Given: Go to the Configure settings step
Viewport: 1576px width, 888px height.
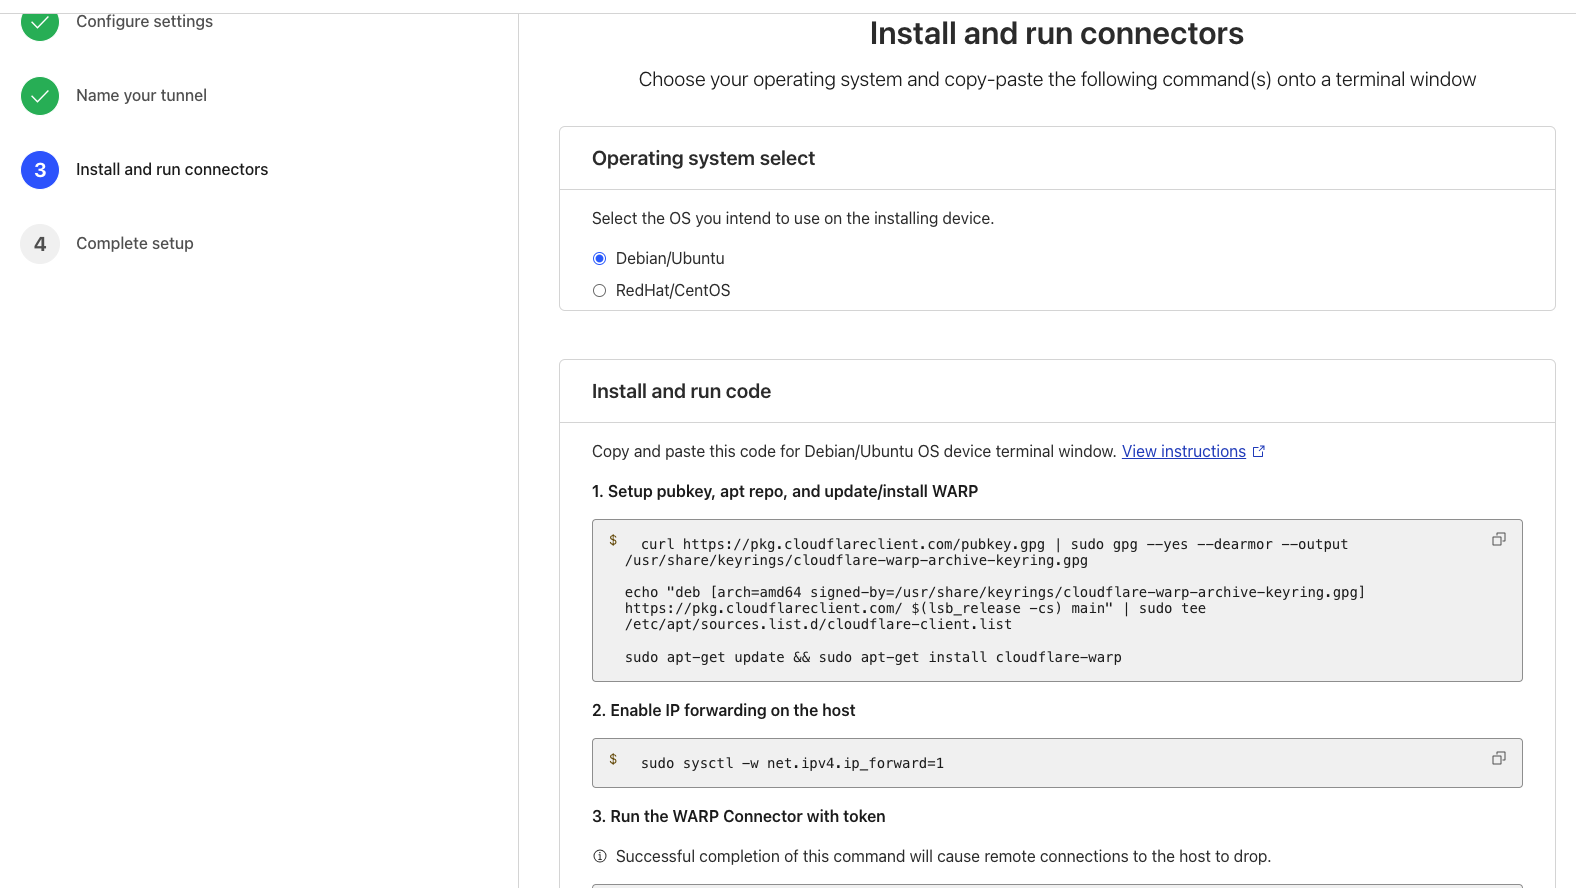Looking at the screenshot, I should (144, 22).
